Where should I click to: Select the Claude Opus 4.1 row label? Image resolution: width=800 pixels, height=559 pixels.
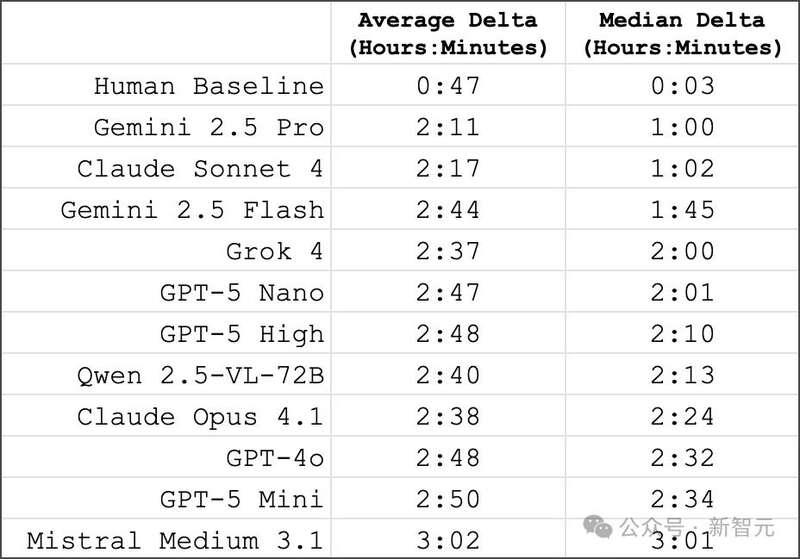point(200,417)
